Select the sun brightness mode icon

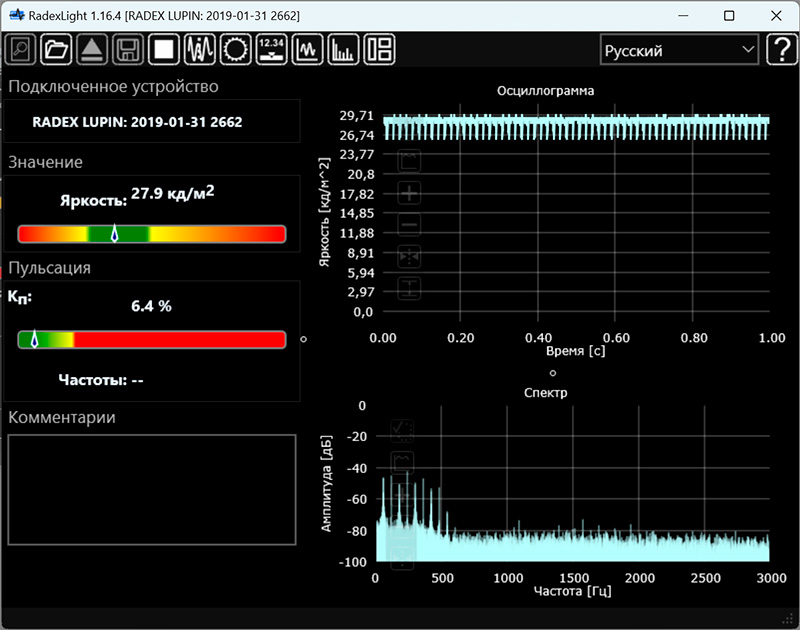236,49
